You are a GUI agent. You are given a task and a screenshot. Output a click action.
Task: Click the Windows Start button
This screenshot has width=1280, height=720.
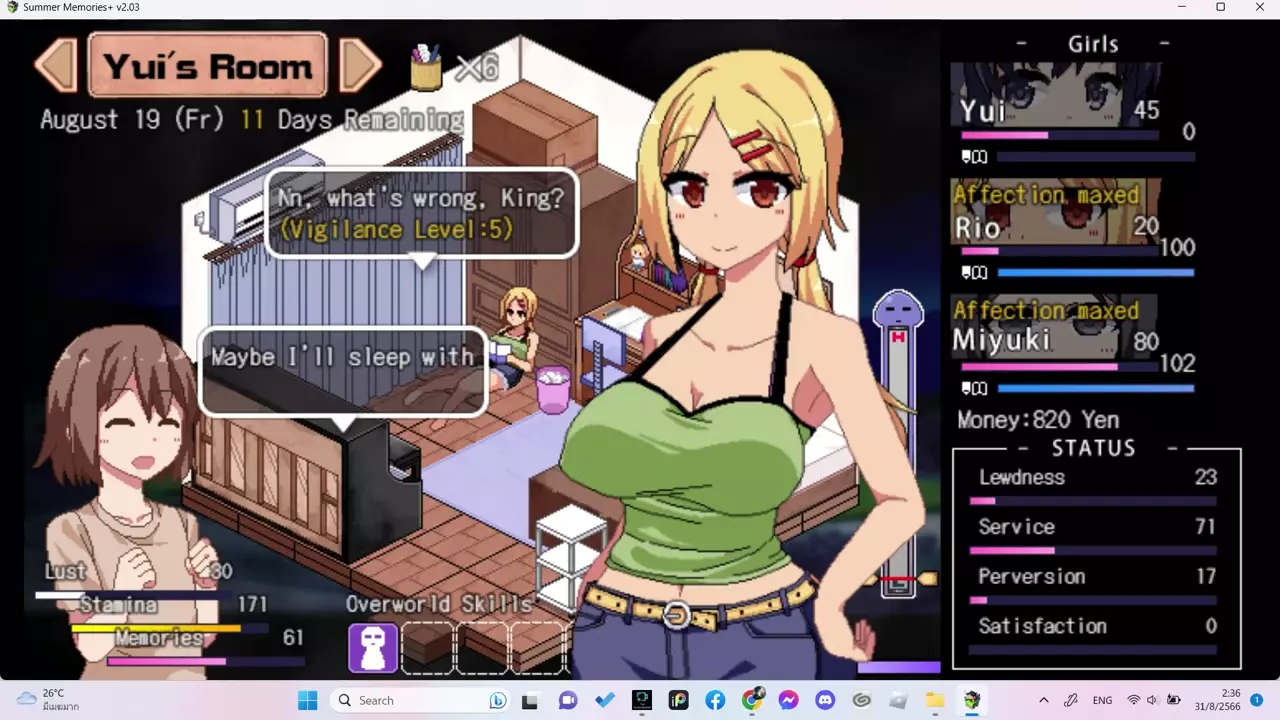(x=307, y=700)
